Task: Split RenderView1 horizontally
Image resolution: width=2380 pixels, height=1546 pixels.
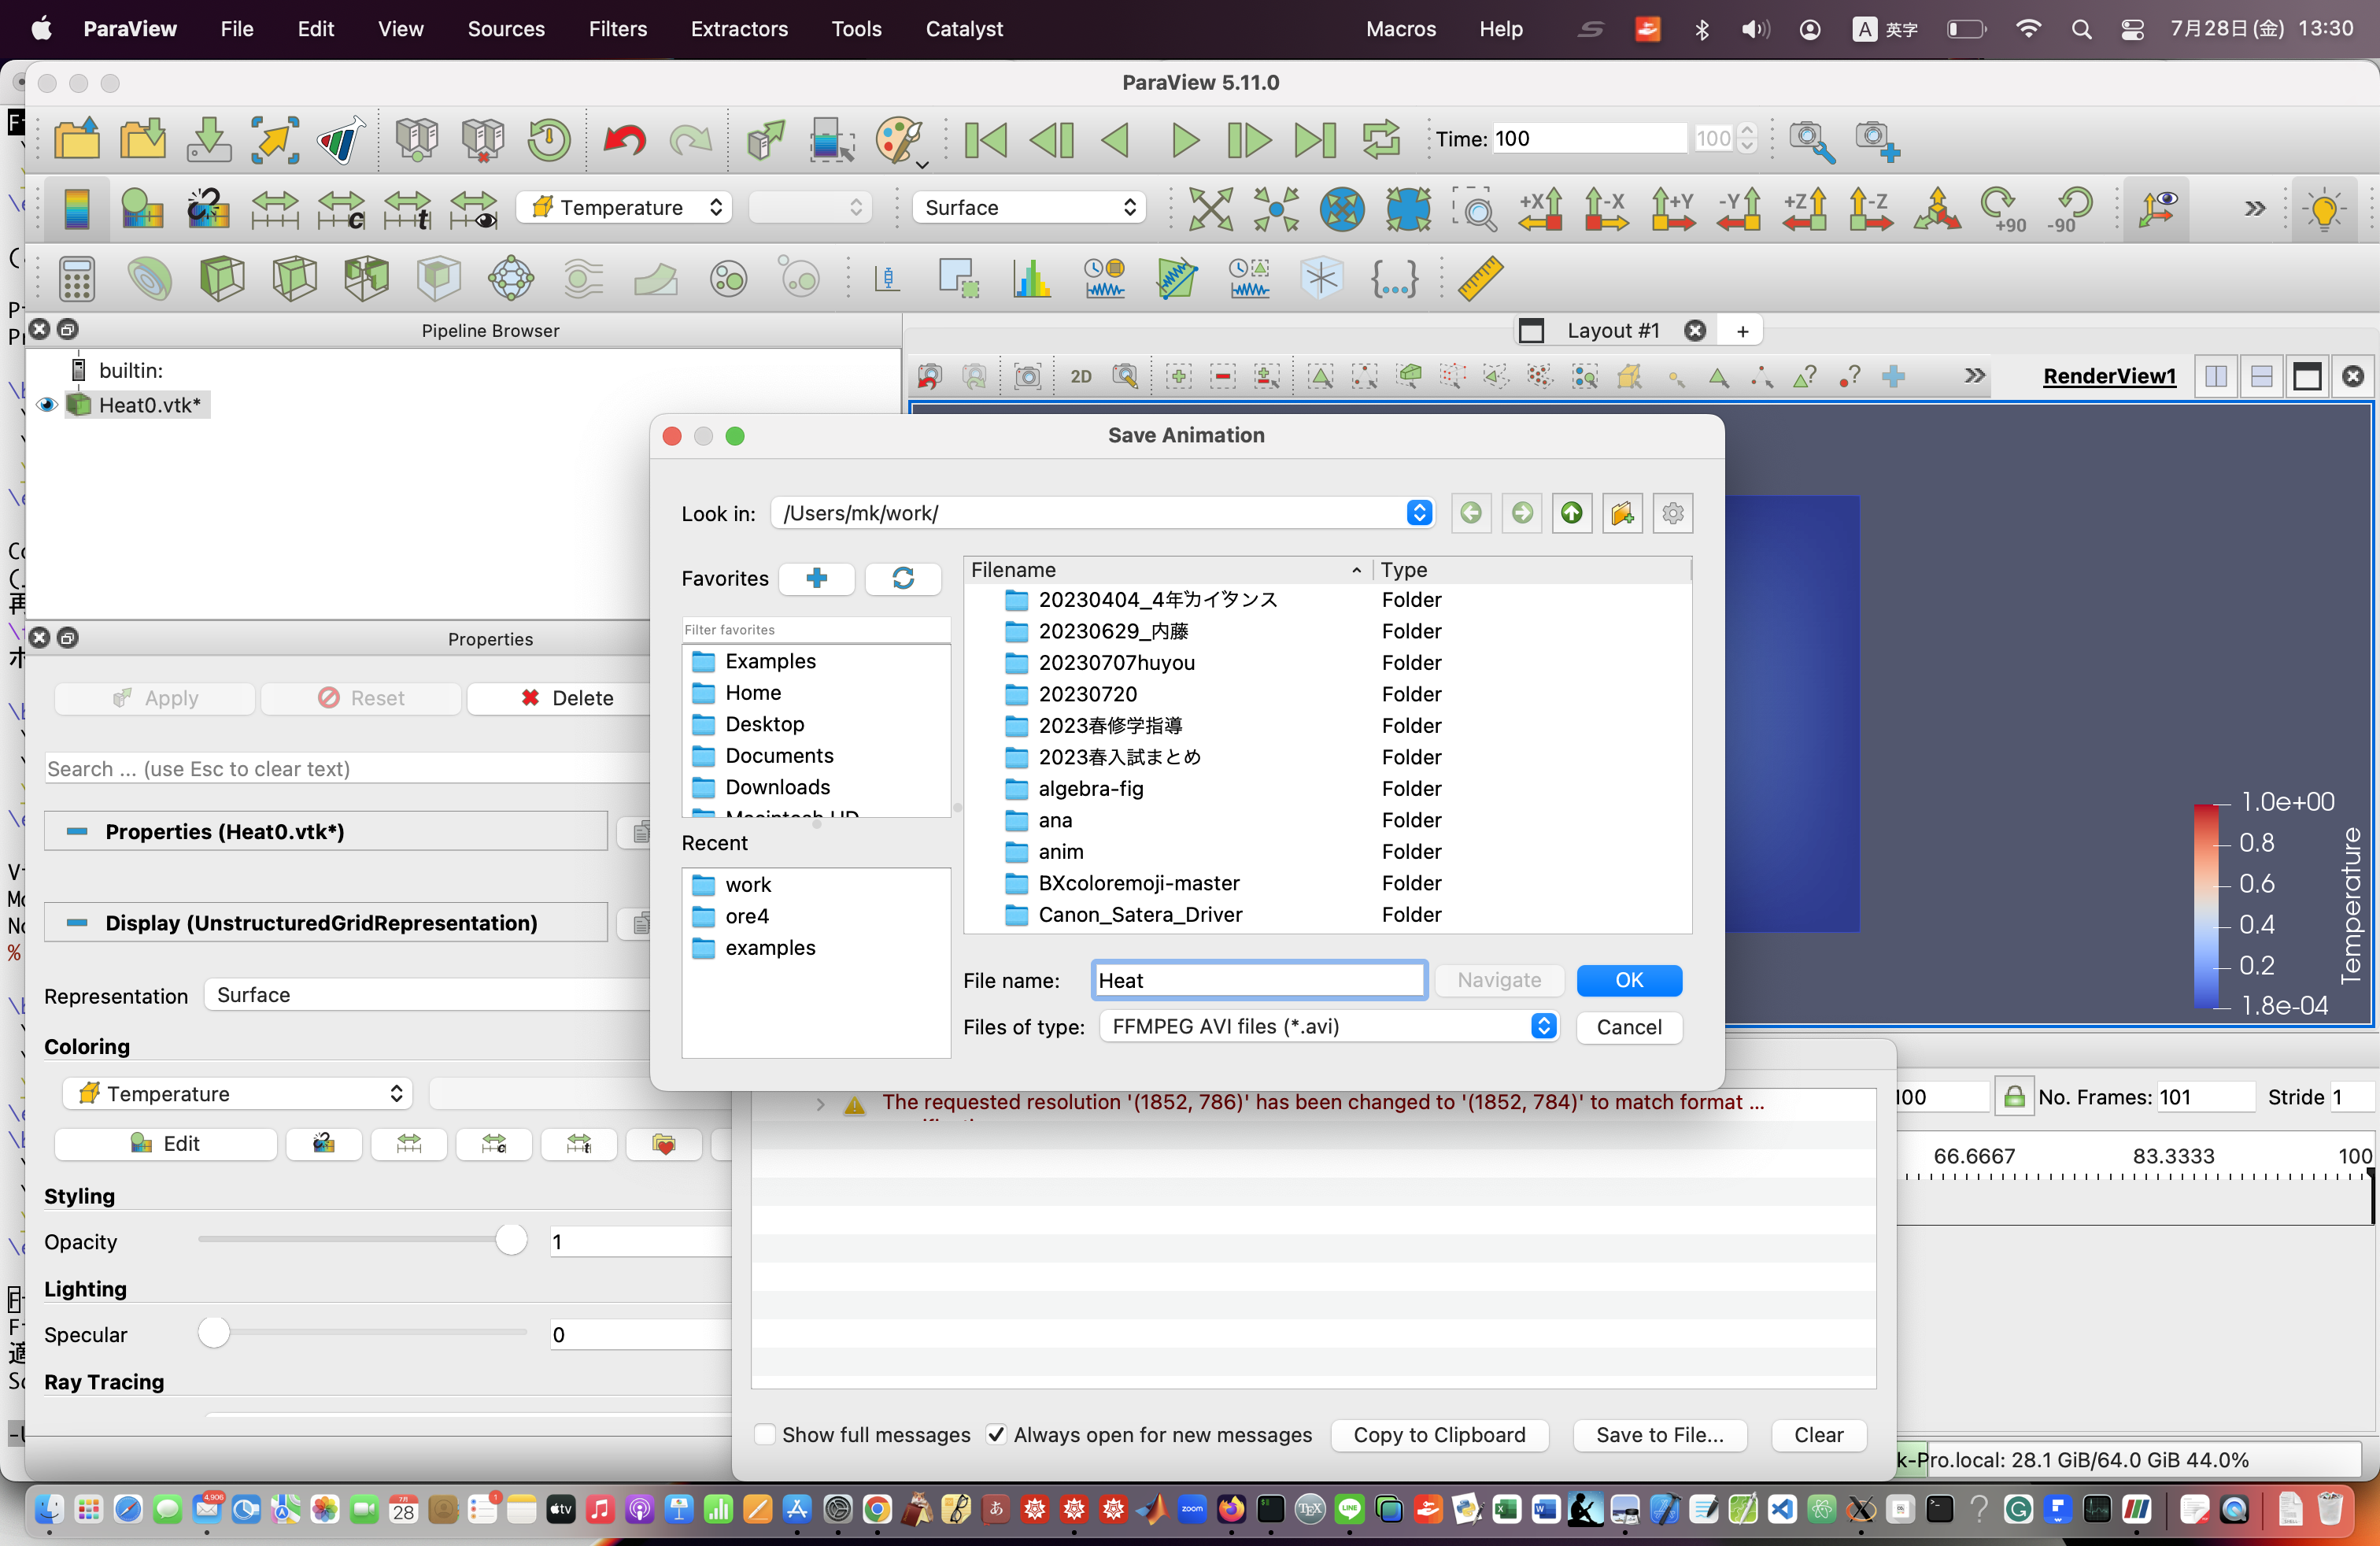Action: pyautogui.click(x=2216, y=376)
